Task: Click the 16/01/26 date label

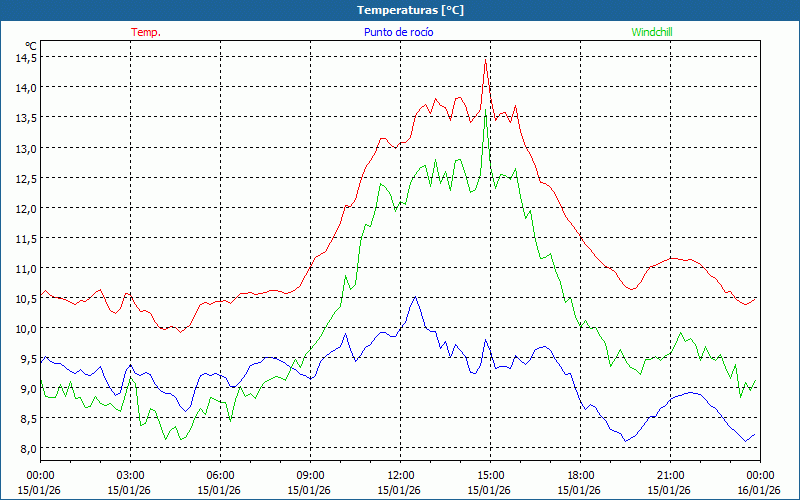Action: [759, 490]
